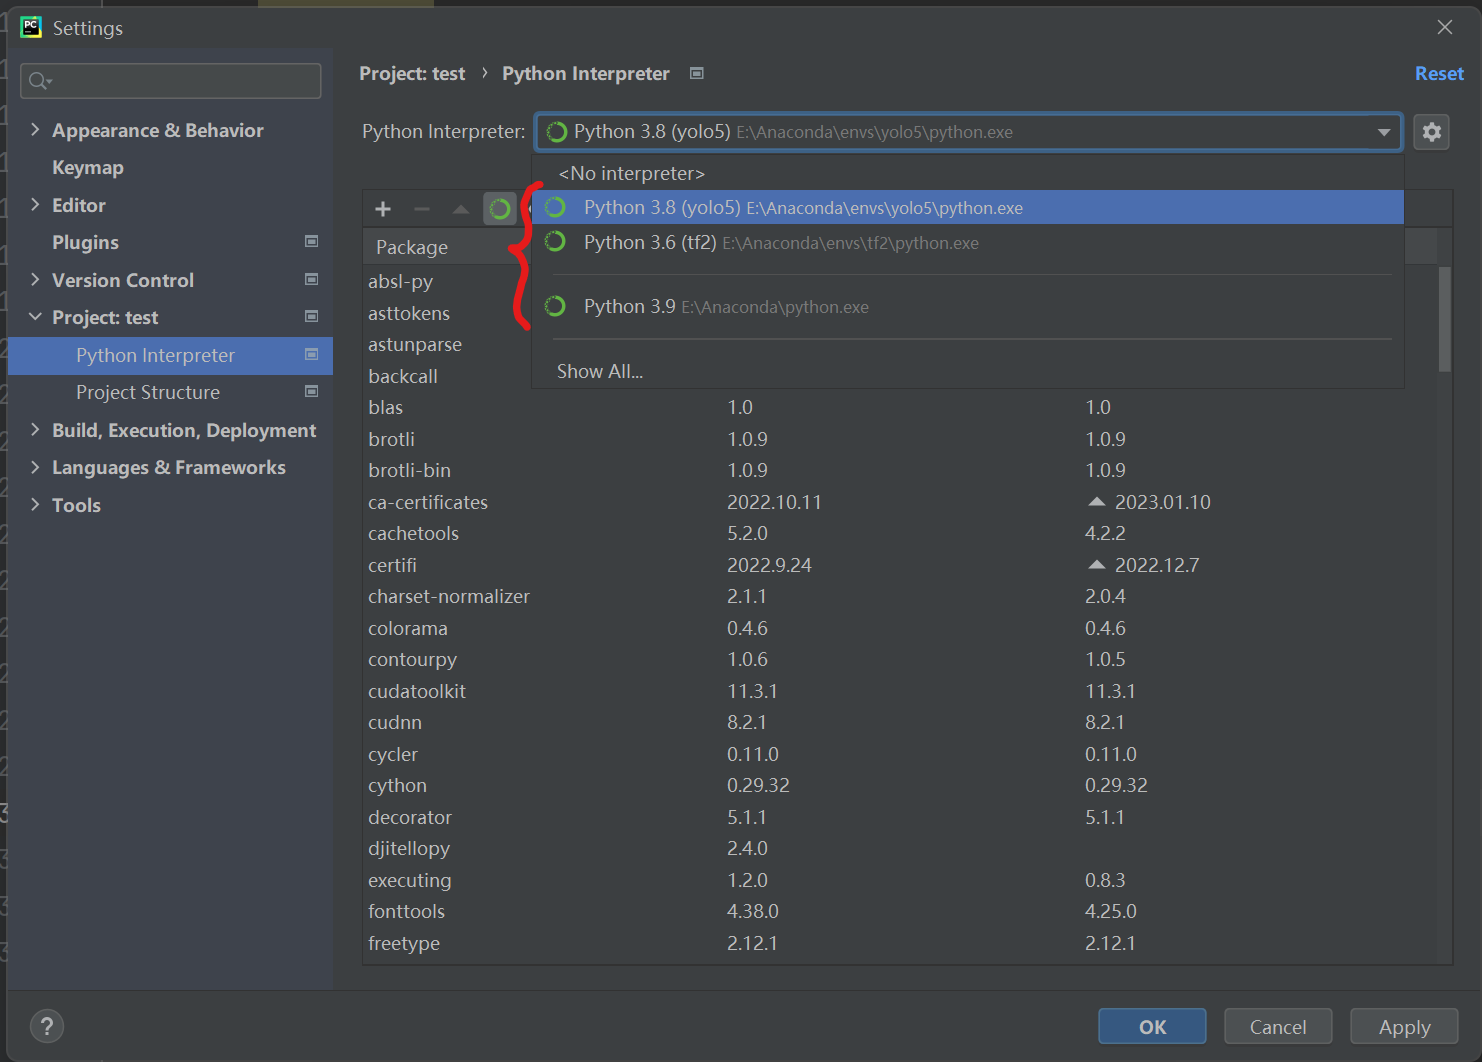
Task: Click the PyCharm logo in the title bar
Action: (x=31, y=27)
